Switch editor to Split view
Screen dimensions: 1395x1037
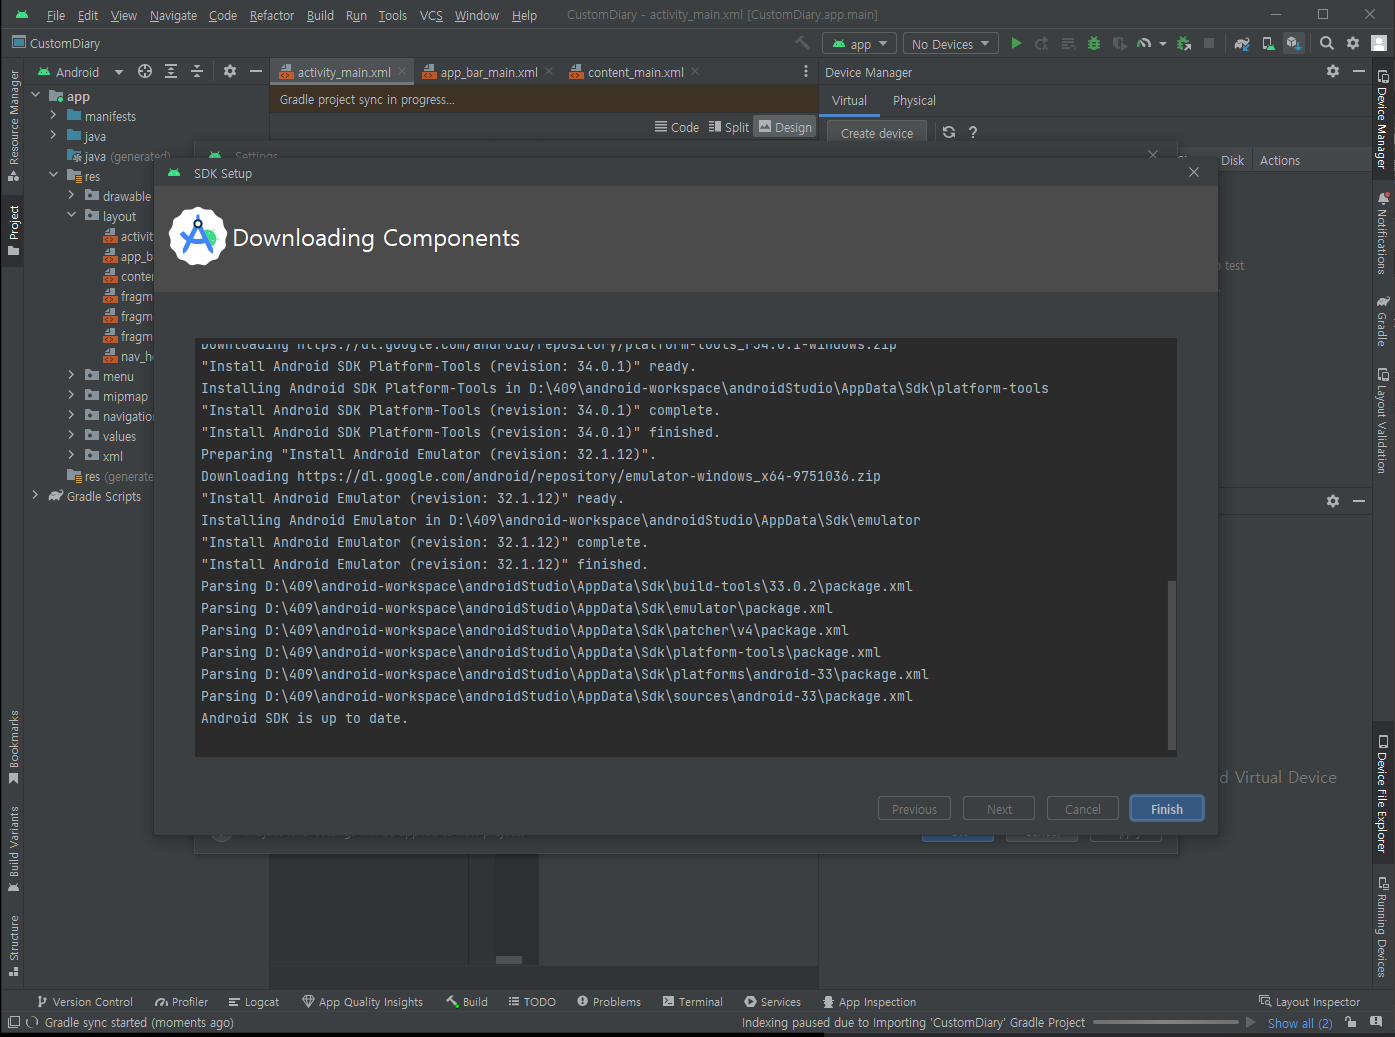pos(729,127)
